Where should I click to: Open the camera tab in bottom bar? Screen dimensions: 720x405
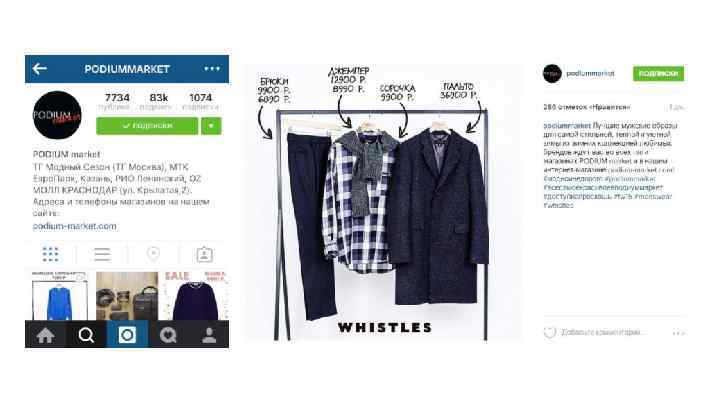127,335
